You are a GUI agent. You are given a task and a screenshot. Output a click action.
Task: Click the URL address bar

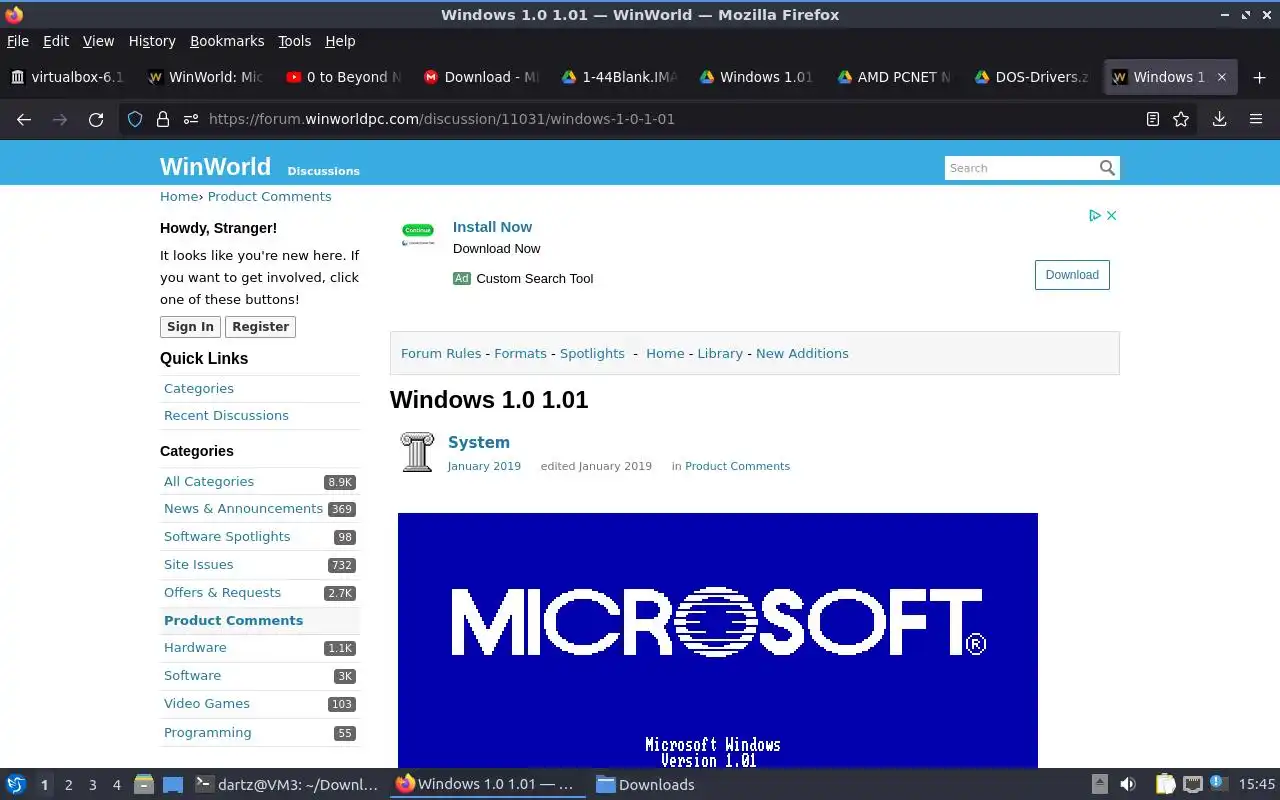pos(660,119)
